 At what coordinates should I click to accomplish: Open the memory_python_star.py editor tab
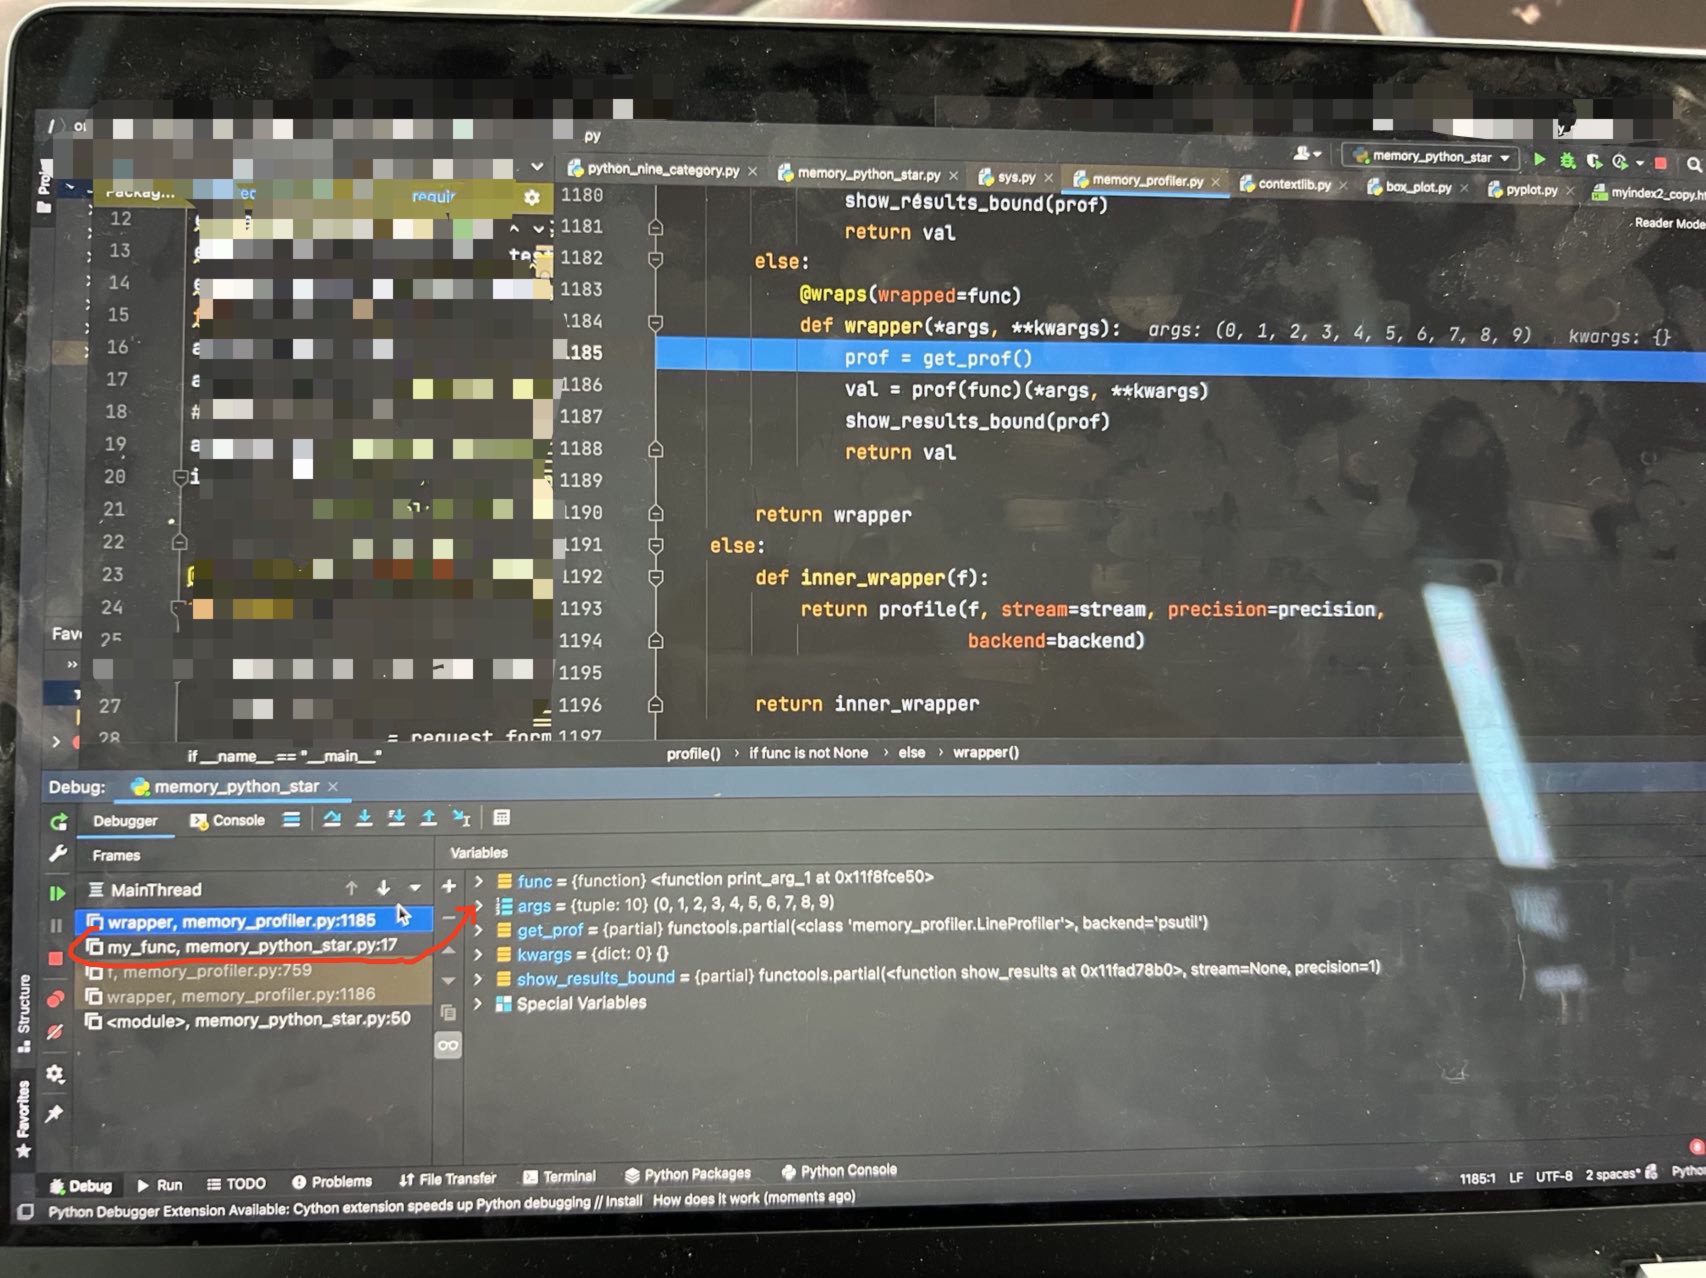tap(868, 174)
